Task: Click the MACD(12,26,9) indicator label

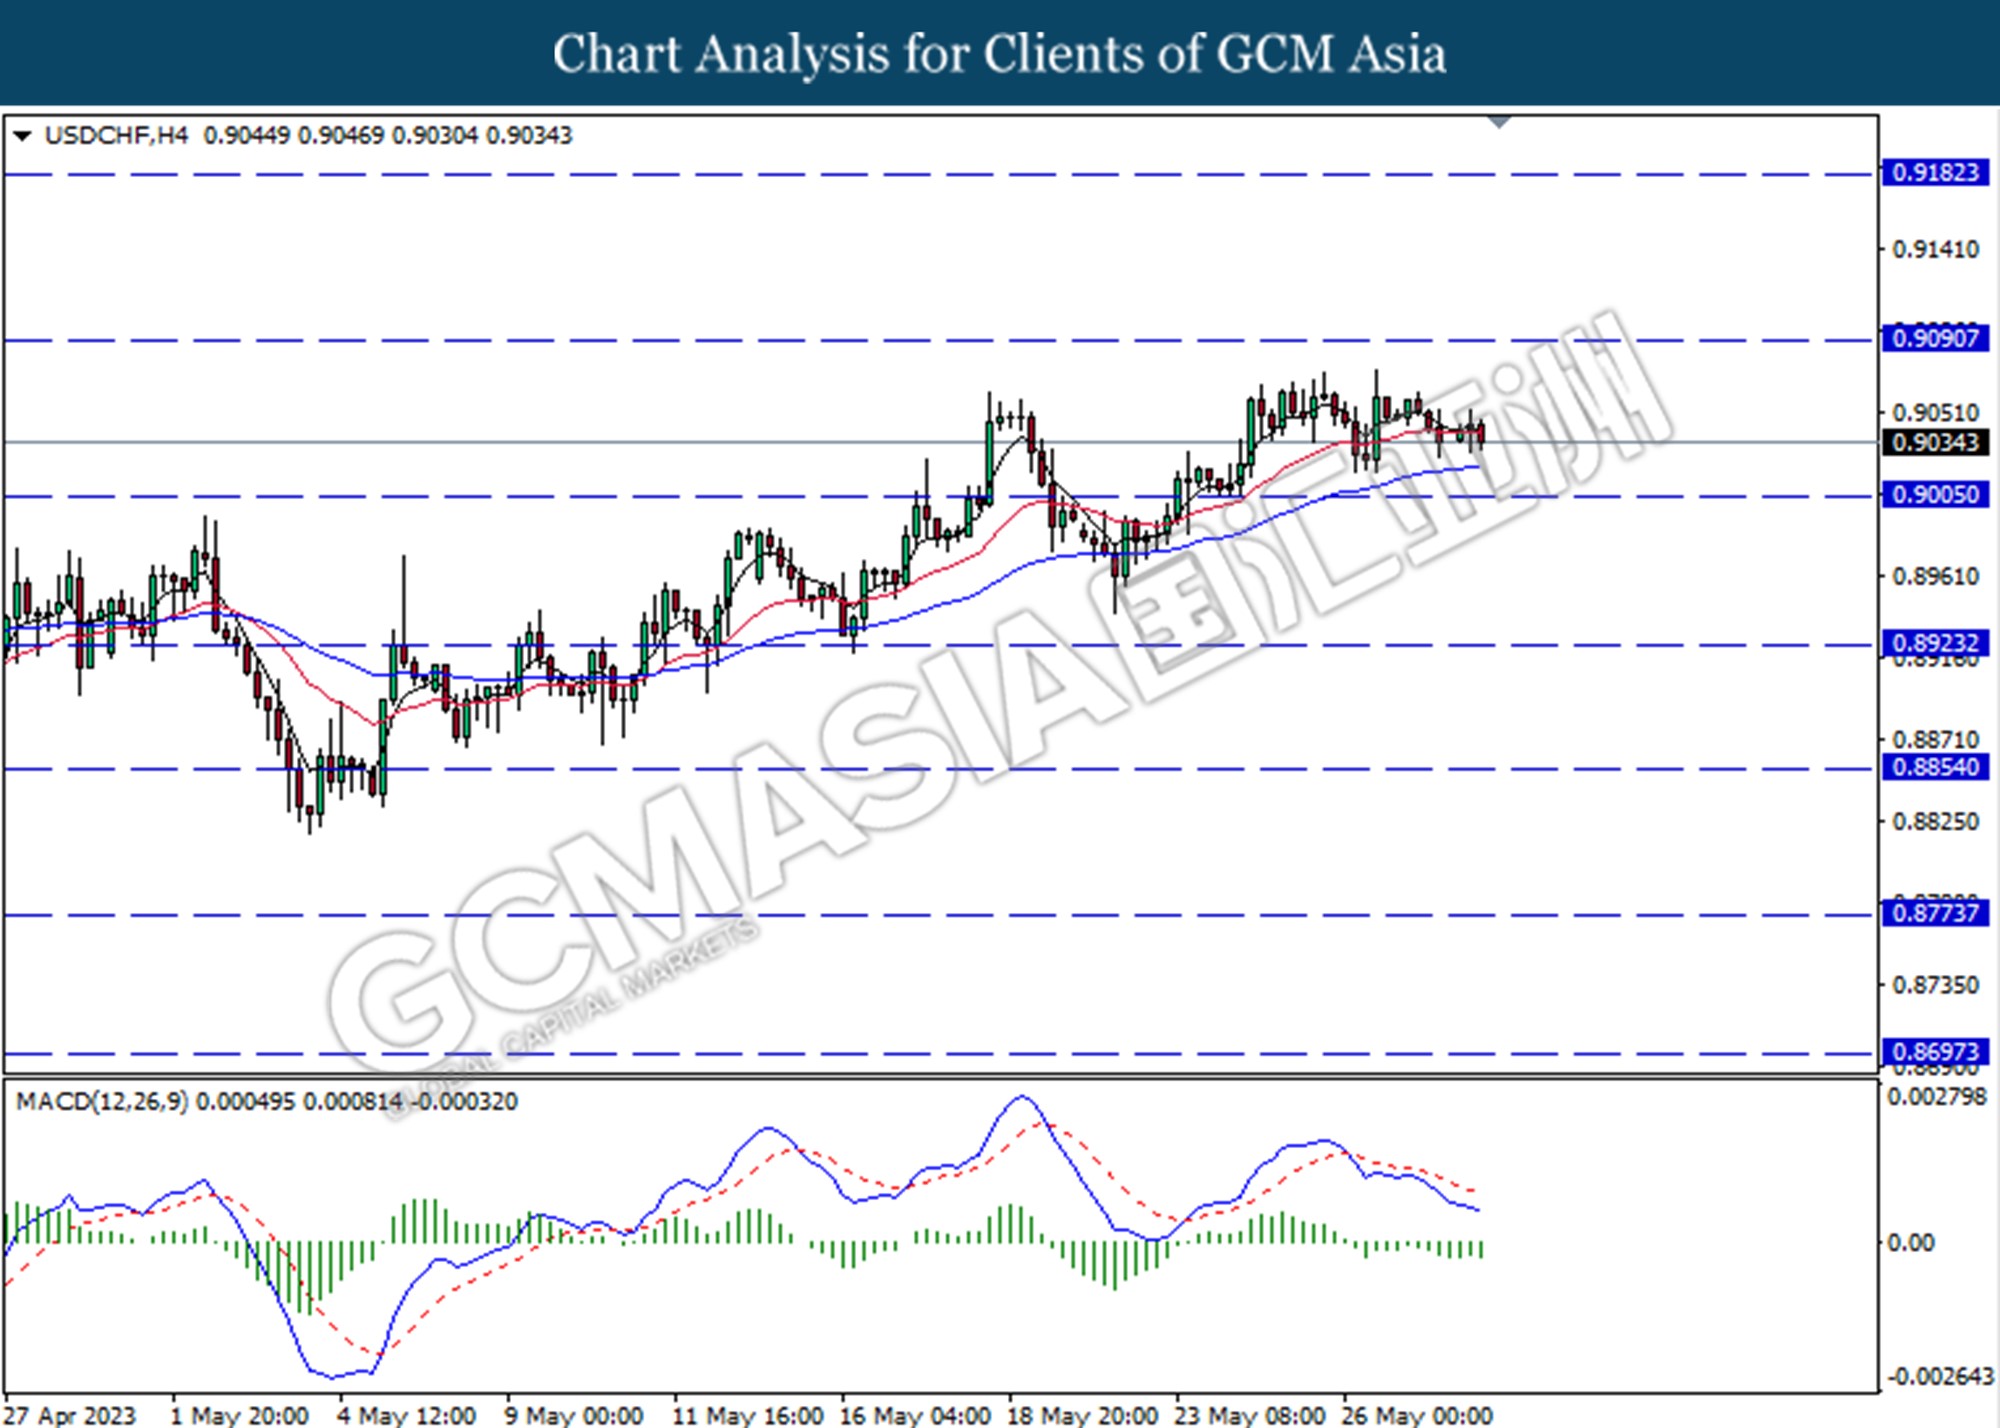Action: coord(102,1102)
